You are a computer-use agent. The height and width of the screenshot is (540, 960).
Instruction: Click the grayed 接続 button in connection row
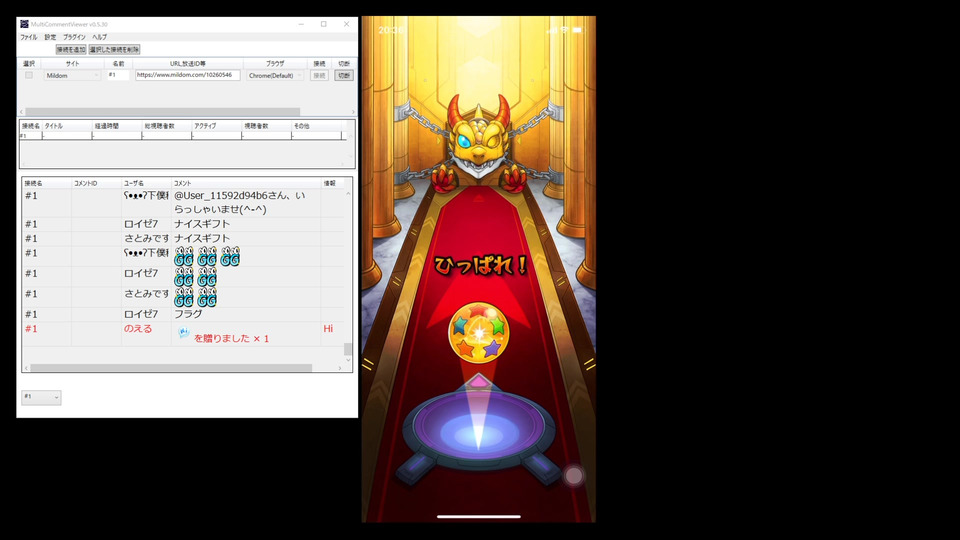[x=320, y=75]
